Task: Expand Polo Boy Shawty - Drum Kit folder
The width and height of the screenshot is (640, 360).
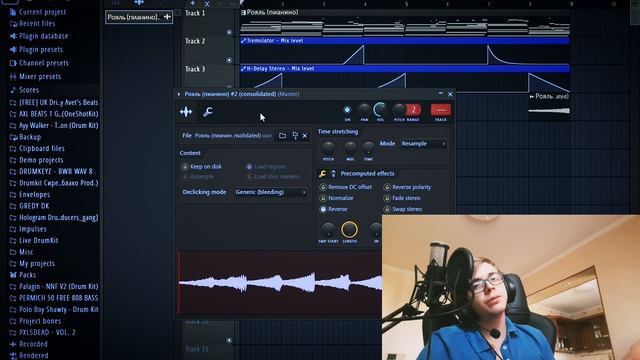Action: [x=54, y=309]
